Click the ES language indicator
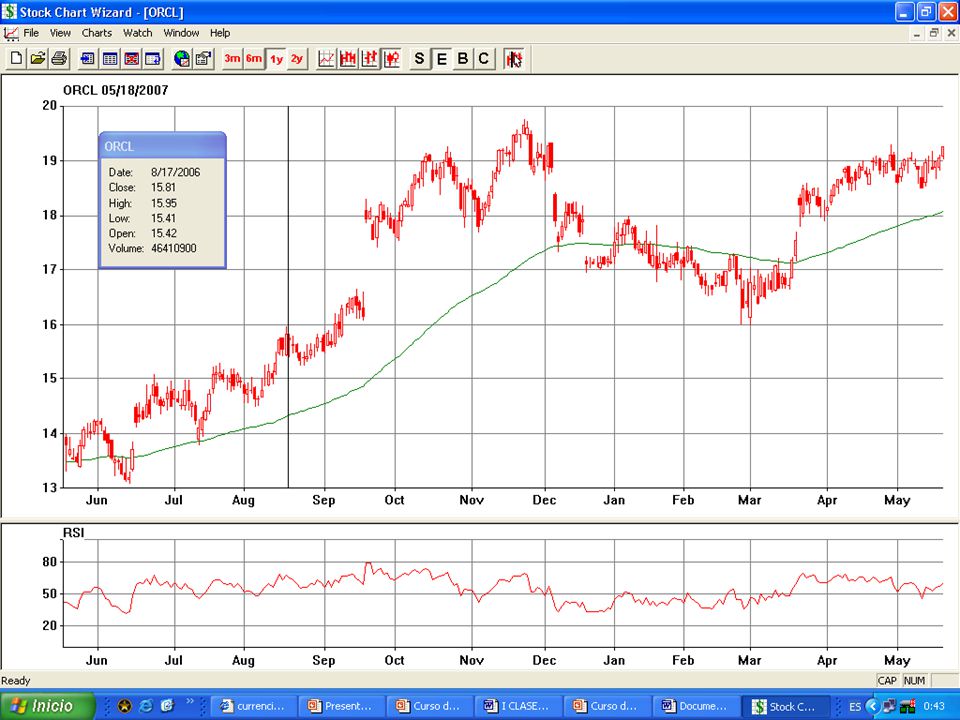The width and height of the screenshot is (960, 720). point(855,707)
